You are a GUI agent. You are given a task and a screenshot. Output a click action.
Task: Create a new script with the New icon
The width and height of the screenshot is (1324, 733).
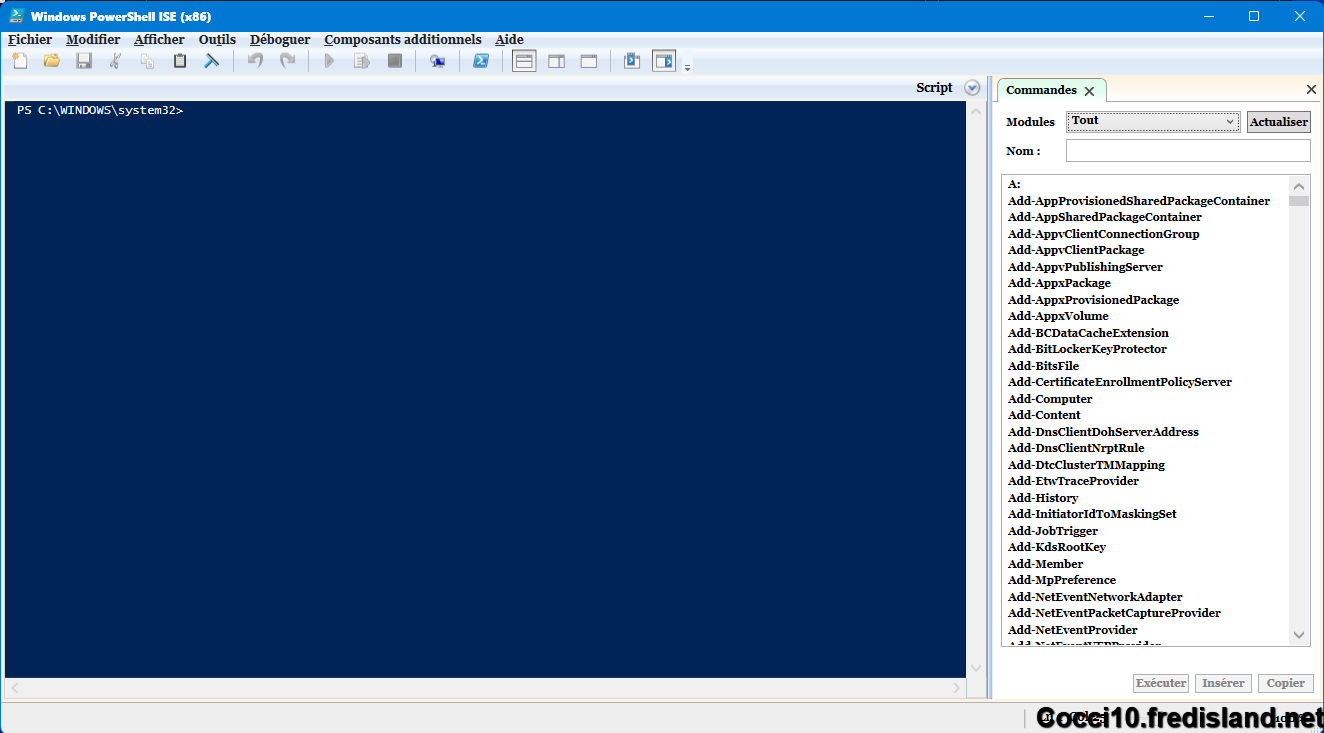[20, 61]
